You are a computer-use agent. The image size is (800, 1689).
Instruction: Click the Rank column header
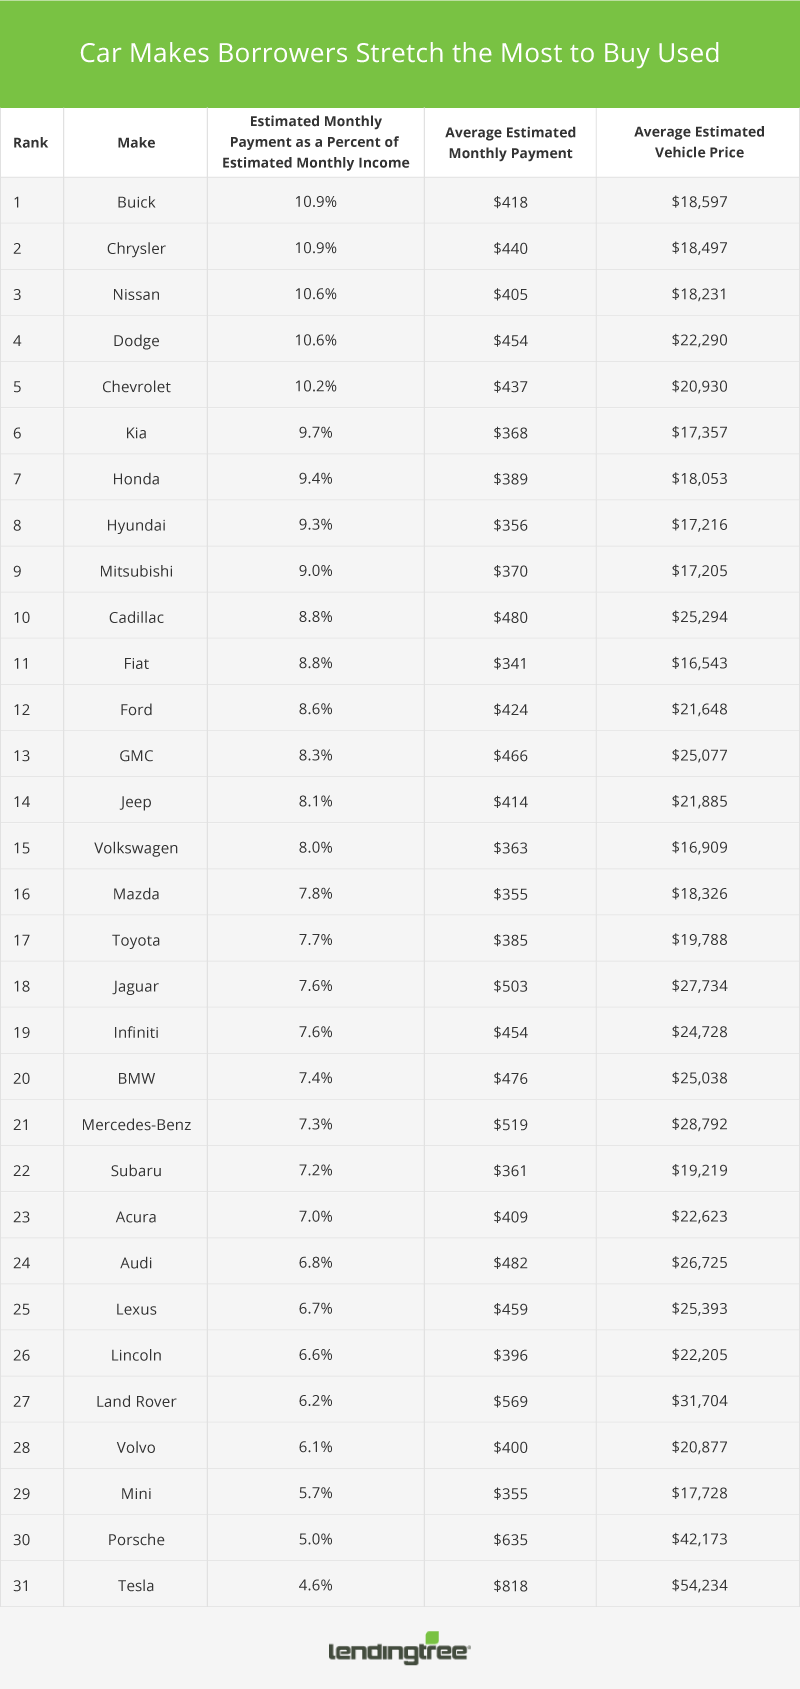(x=31, y=143)
